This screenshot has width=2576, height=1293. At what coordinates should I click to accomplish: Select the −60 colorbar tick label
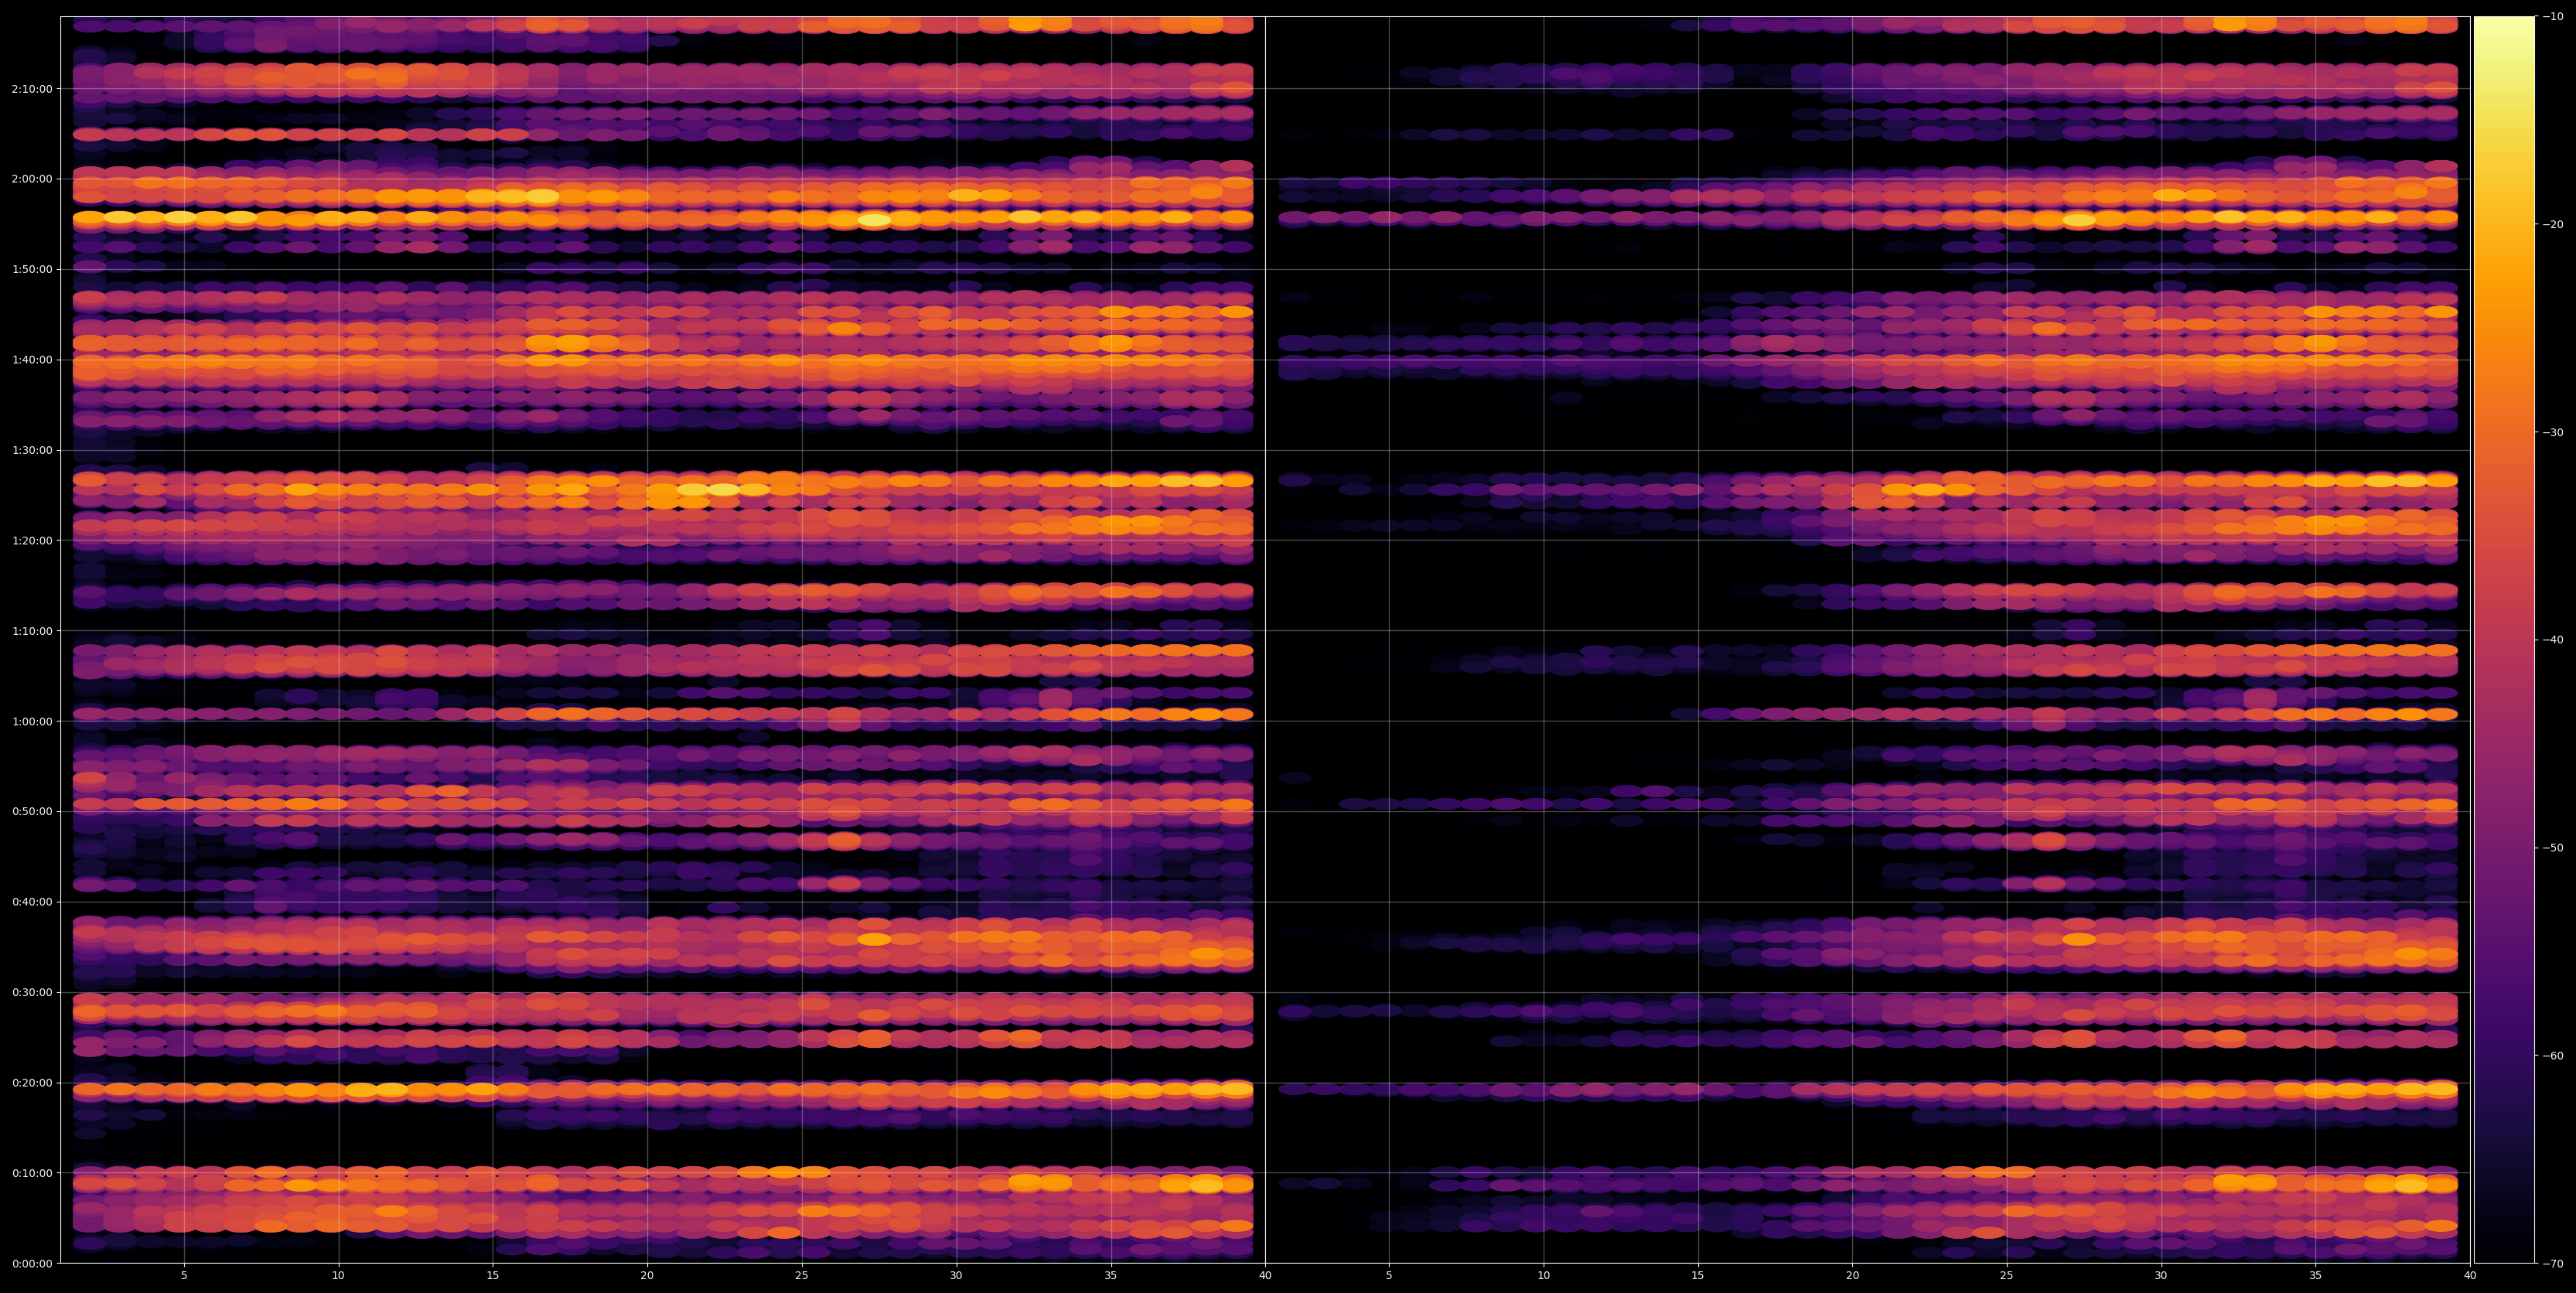2553,1056
